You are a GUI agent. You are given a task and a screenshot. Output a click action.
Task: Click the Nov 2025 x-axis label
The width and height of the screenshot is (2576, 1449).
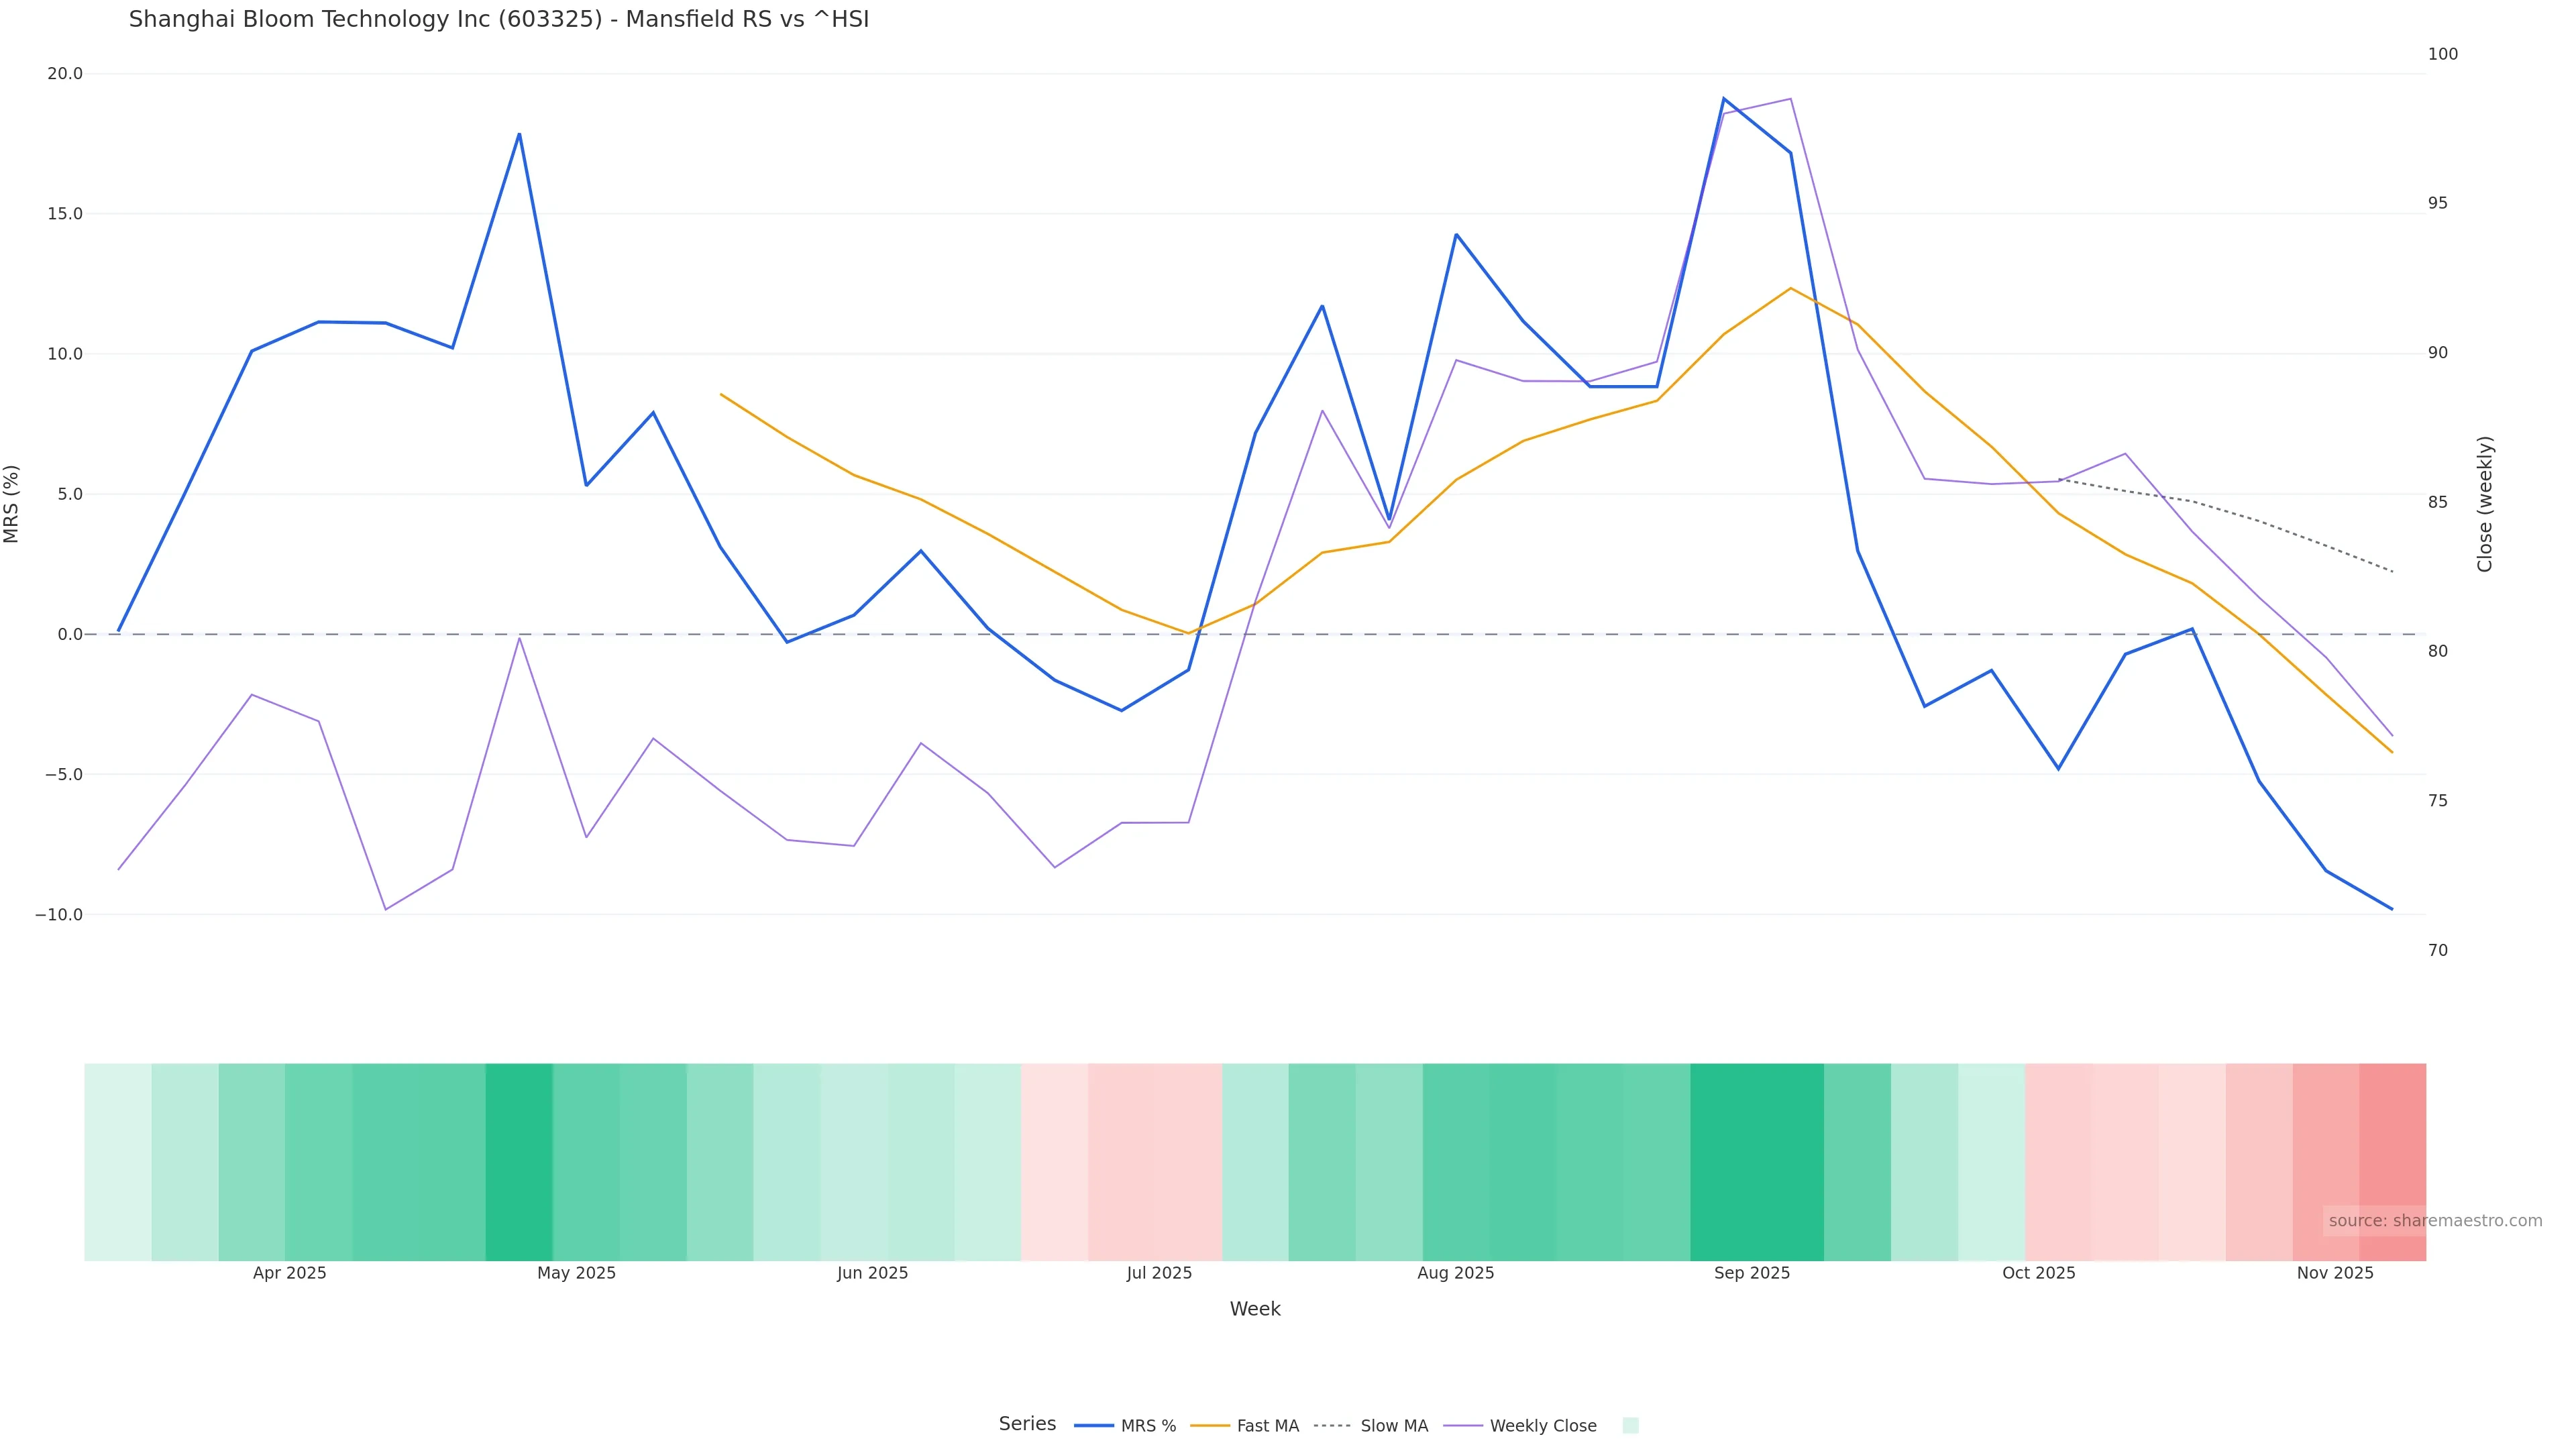pyautogui.click(x=2335, y=1273)
